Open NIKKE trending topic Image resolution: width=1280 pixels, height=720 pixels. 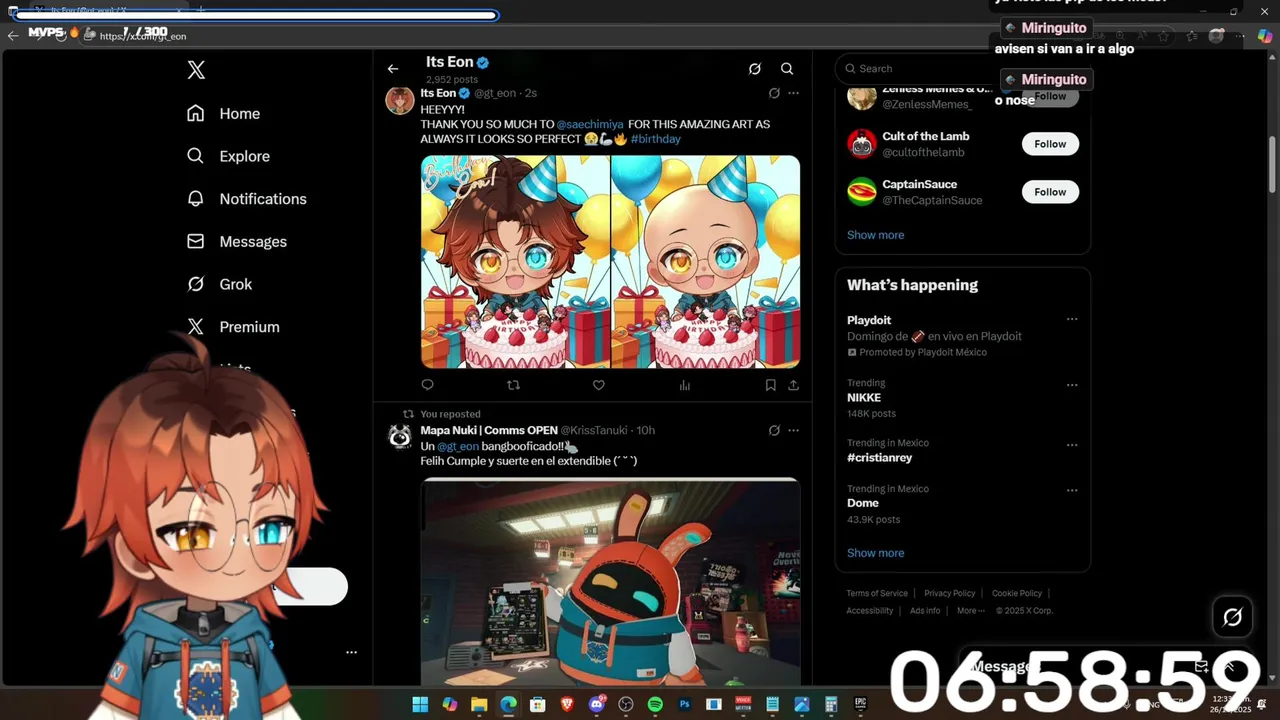tap(864, 398)
